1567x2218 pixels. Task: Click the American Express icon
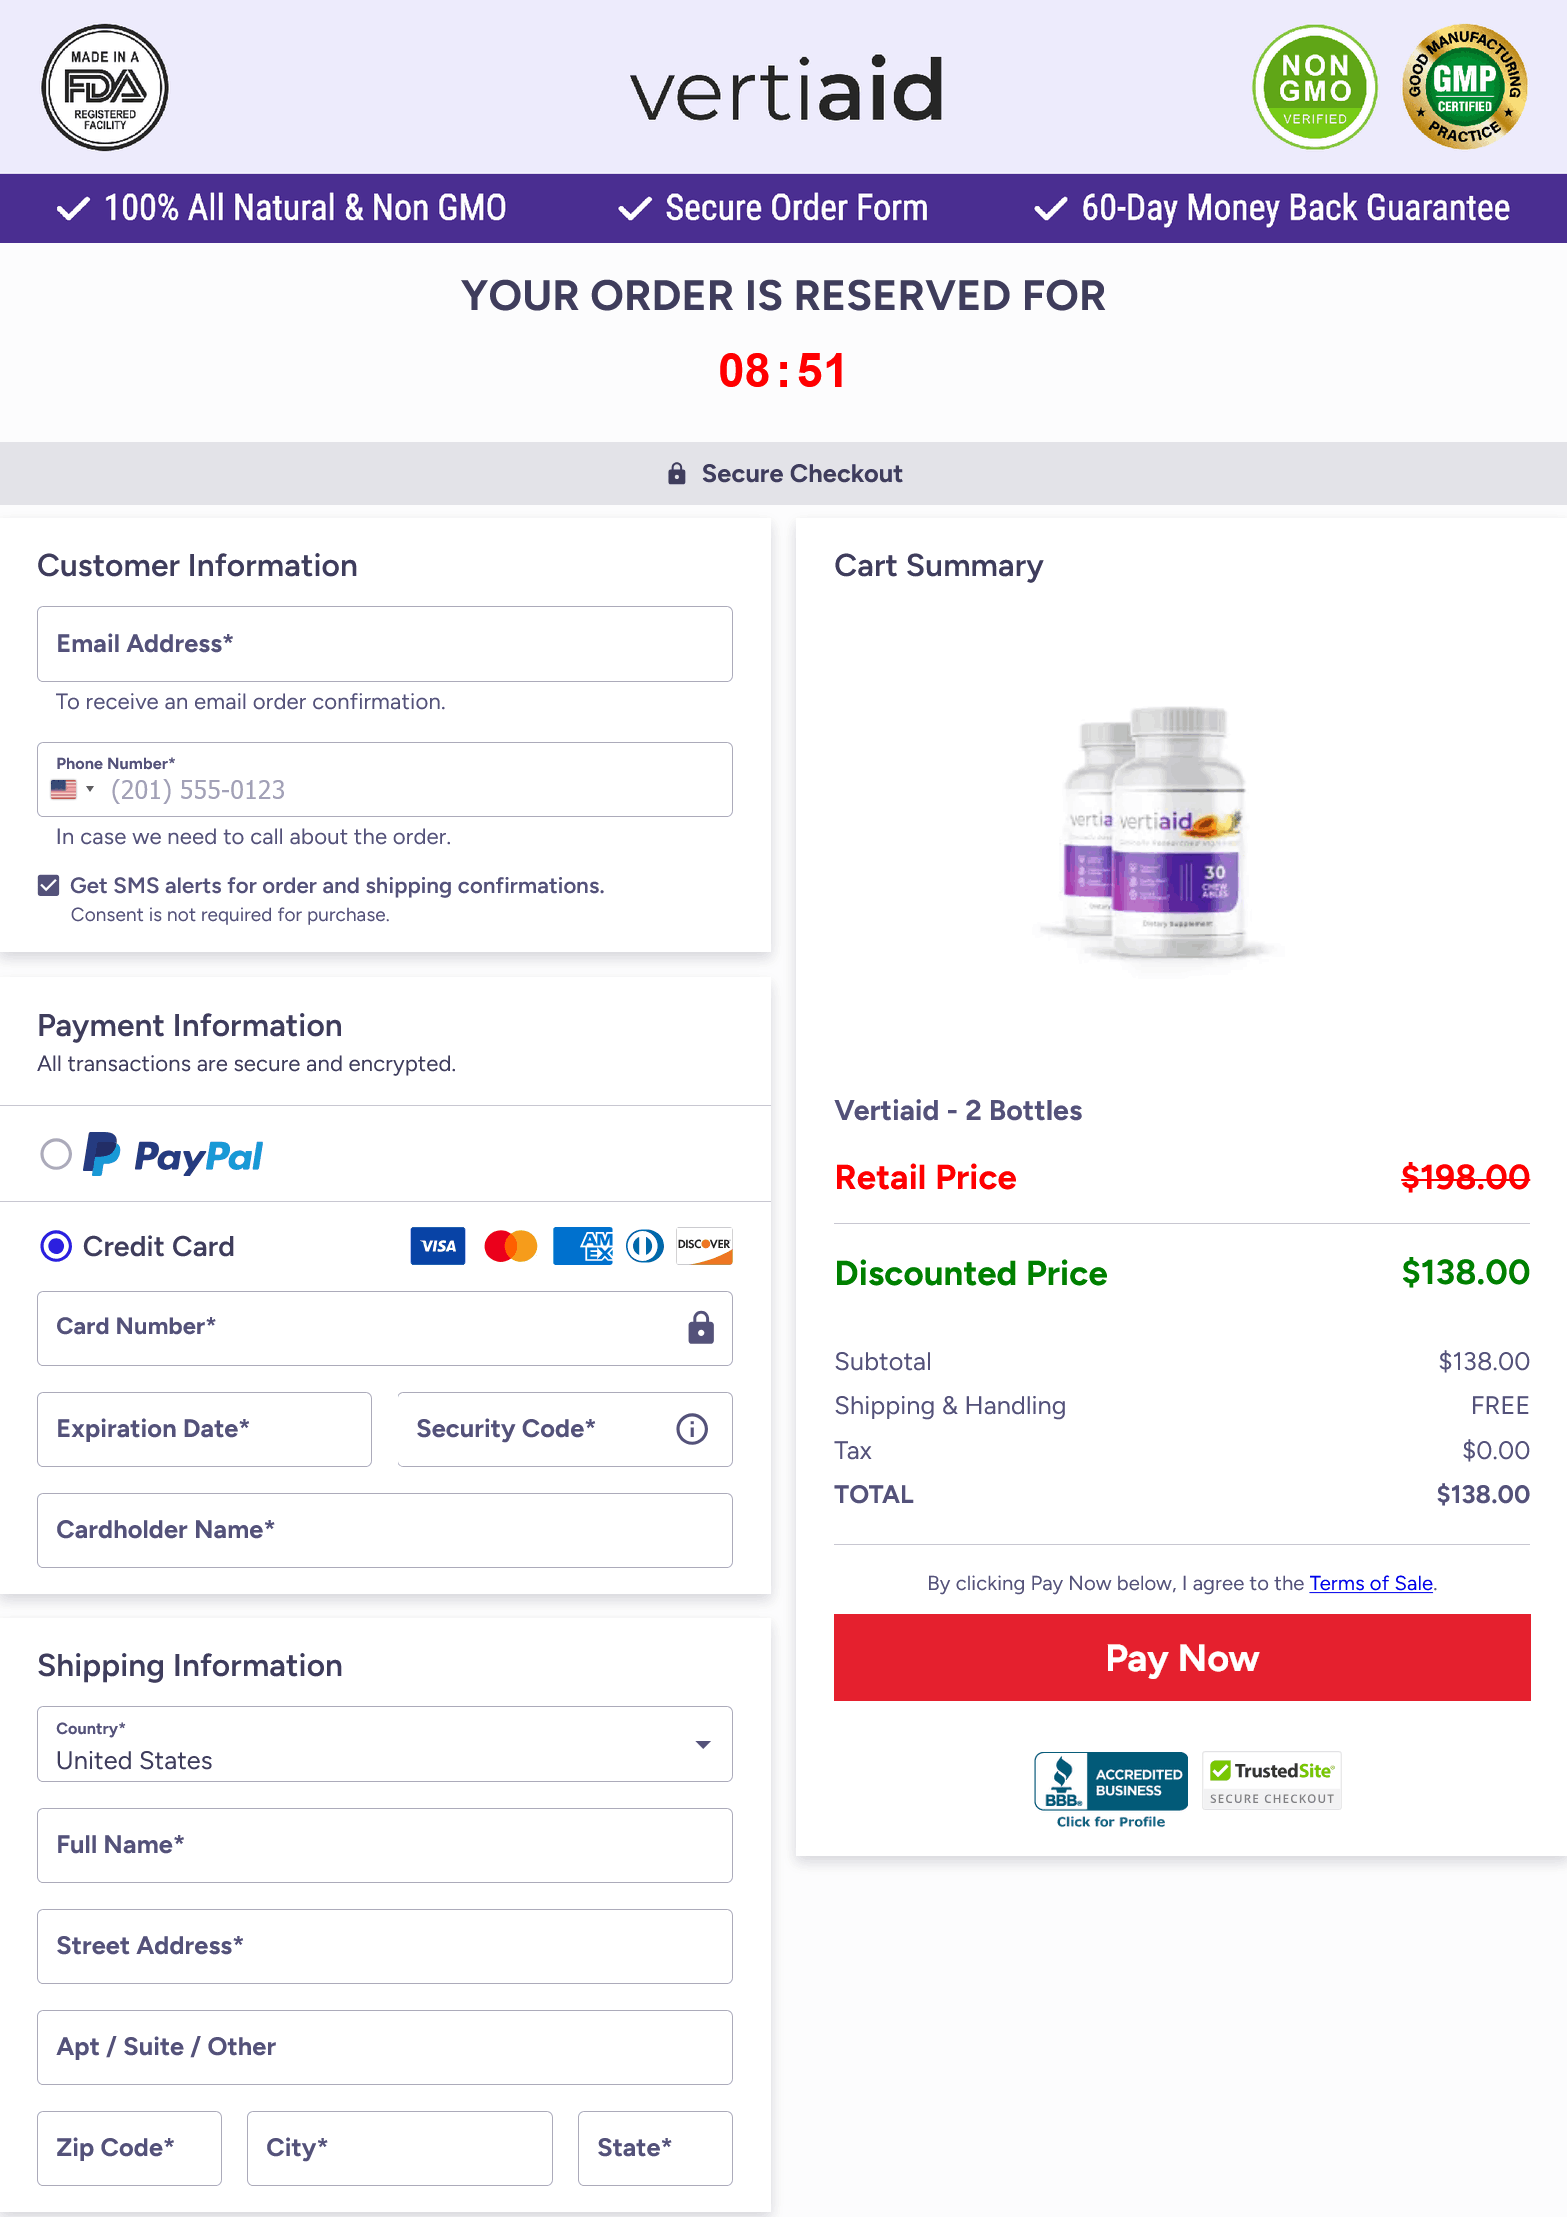click(x=582, y=1245)
